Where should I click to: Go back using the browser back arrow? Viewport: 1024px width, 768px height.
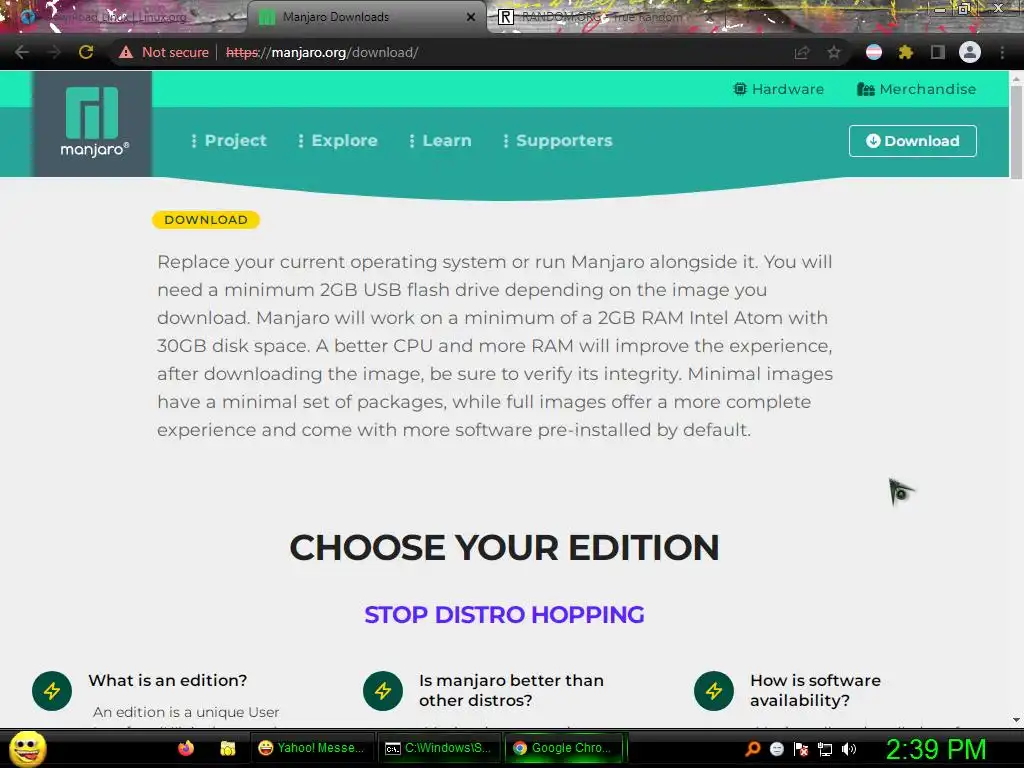click(x=22, y=52)
